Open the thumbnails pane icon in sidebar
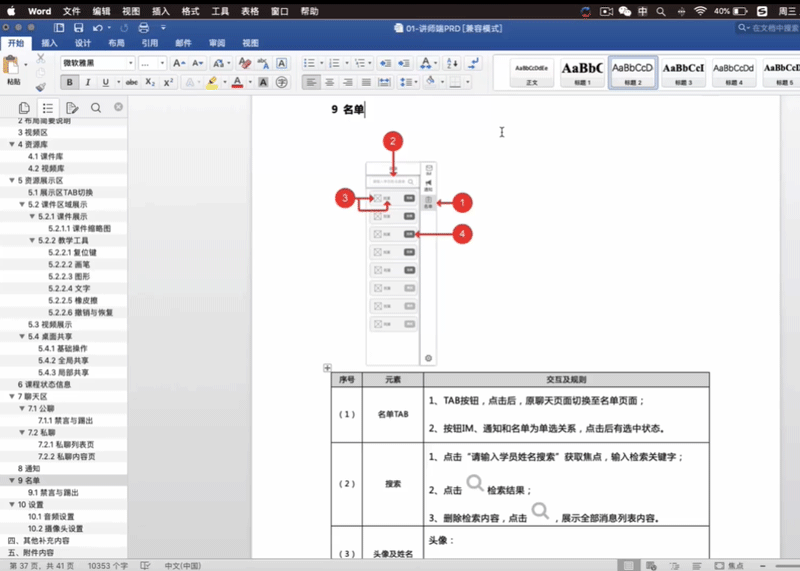Screen dimensions: 800x571 click(x=24, y=108)
